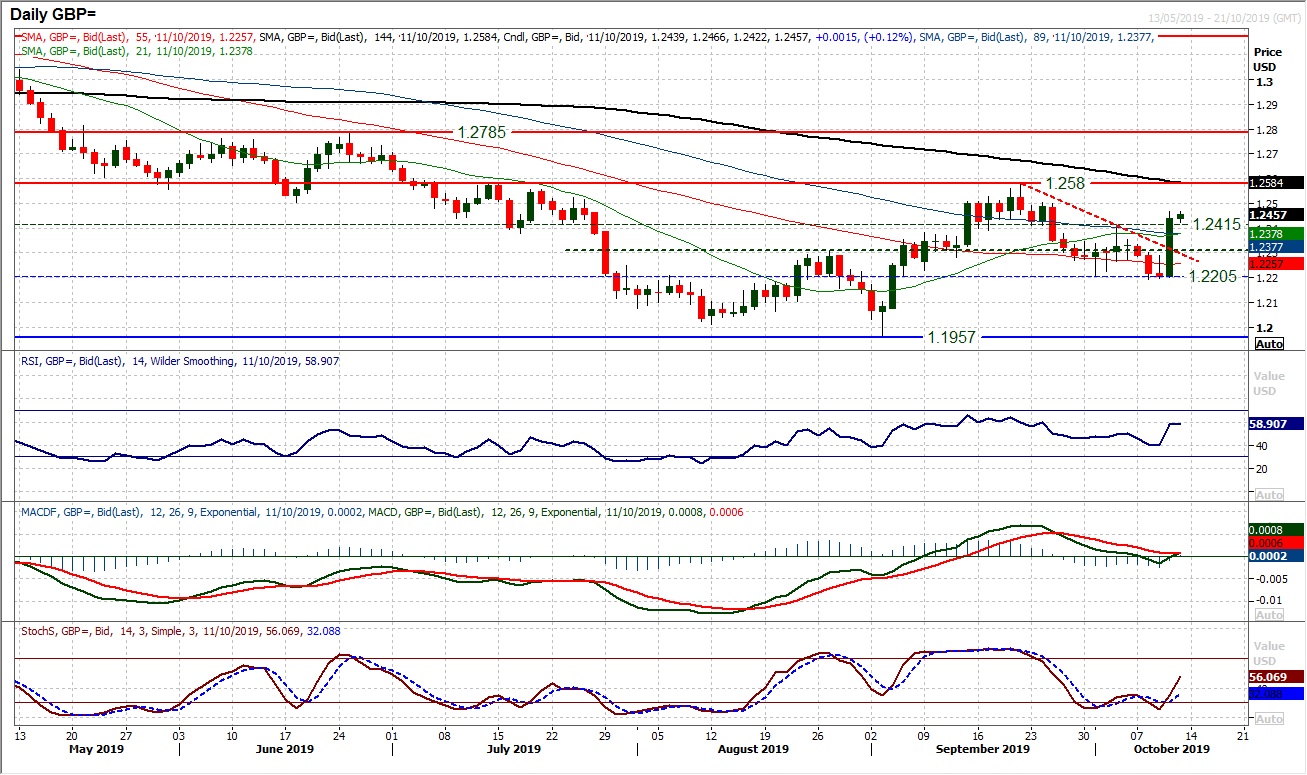Toggle Auto scaling in the Stochastics pane
Viewport: 1307px width, 775px height.
click(x=1269, y=718)
